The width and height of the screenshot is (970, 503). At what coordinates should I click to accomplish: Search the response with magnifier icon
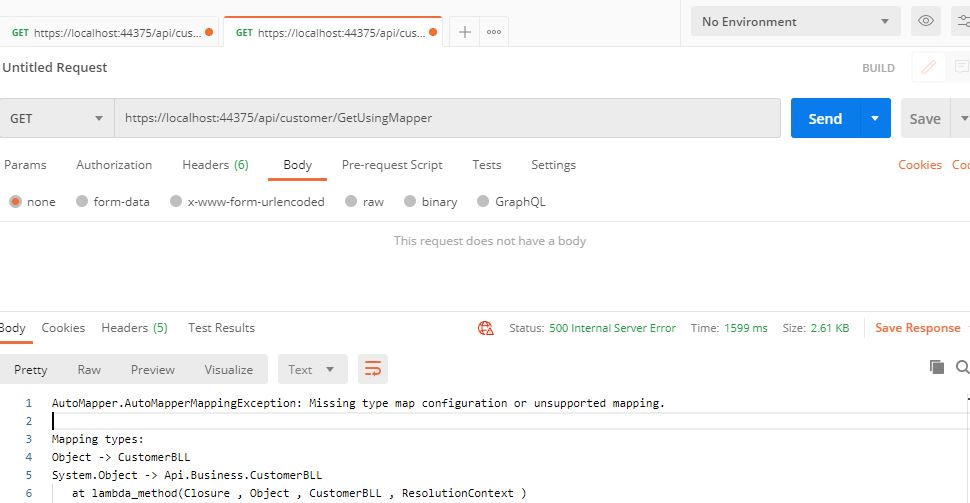click(963, 367)
